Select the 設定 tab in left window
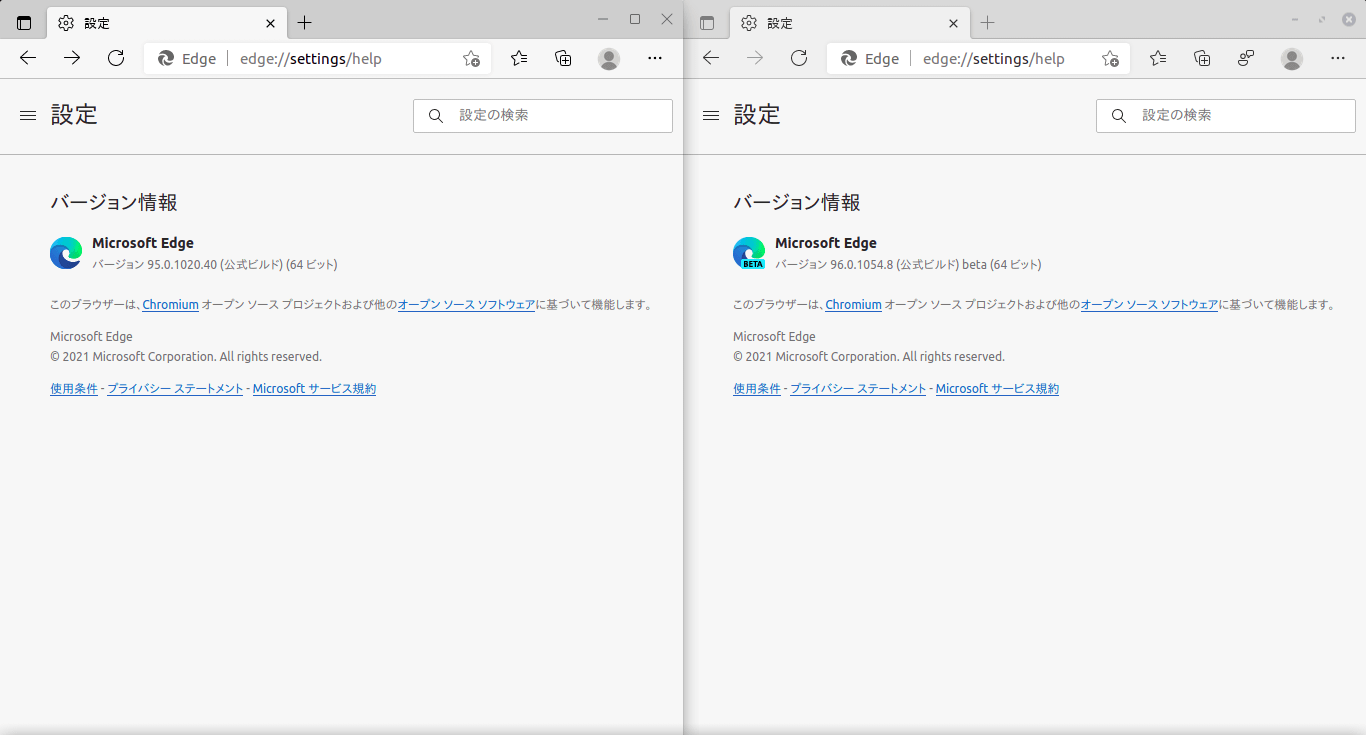The width and height of the screenshot is (1366, 735). [167, 23]
